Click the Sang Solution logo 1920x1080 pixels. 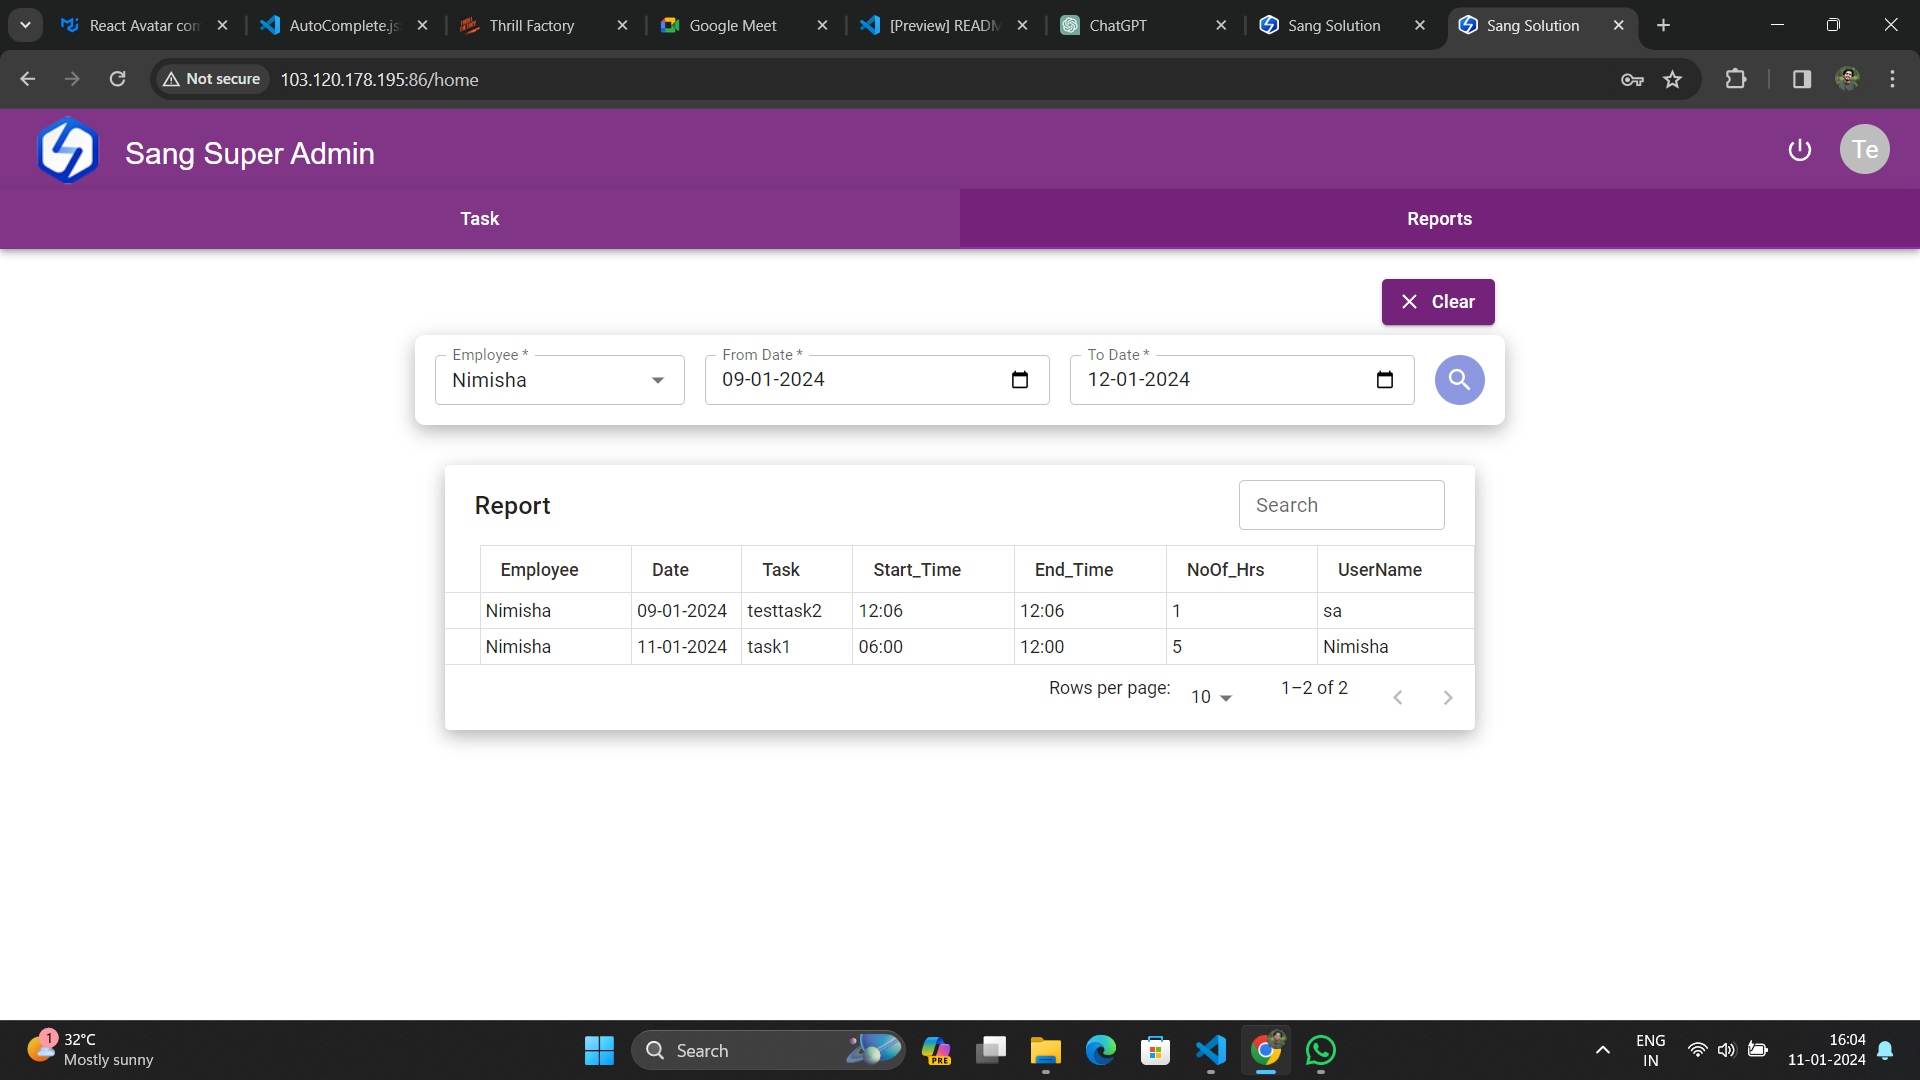point(68,151)
